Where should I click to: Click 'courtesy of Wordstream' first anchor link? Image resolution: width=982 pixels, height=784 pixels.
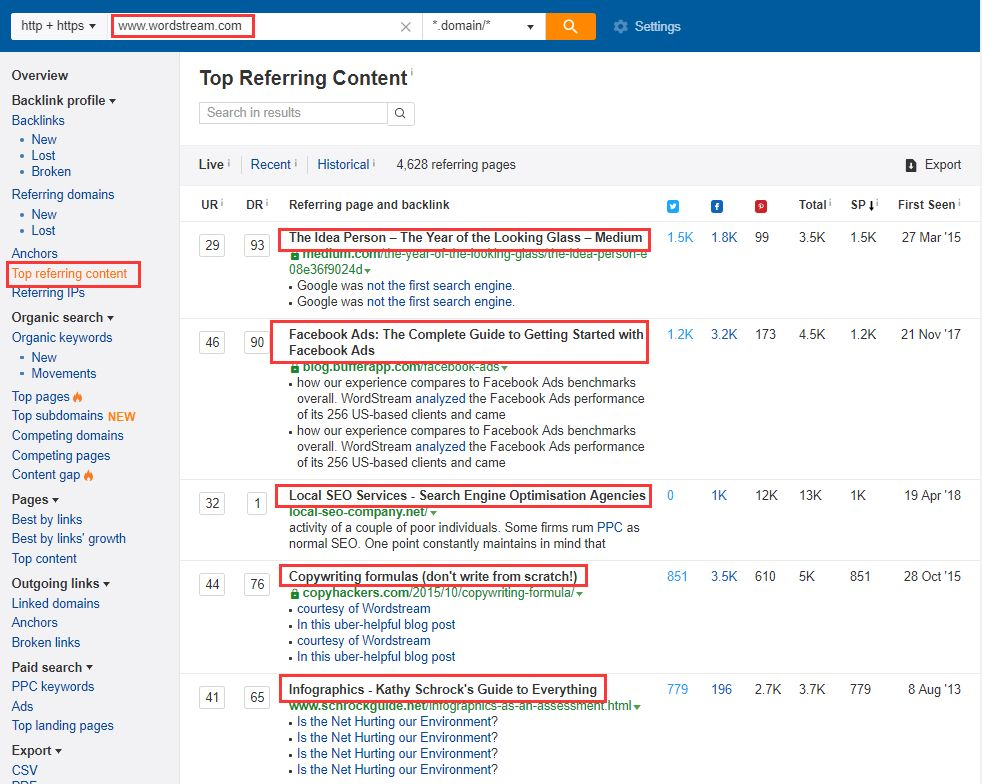363,609
